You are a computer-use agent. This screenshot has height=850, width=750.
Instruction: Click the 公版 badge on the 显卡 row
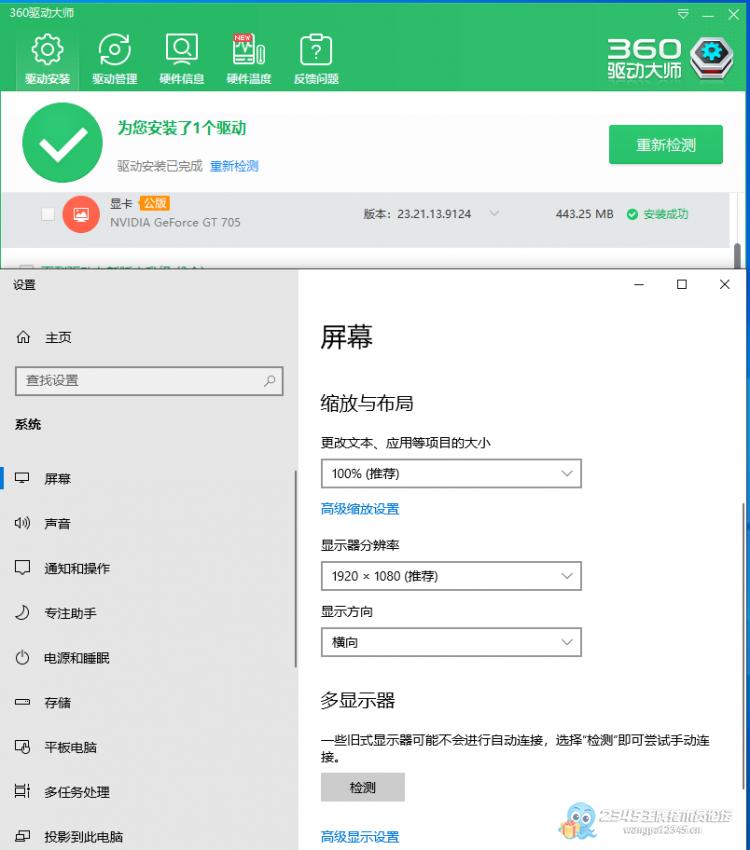pyautogui.click(x=154, y=203)
